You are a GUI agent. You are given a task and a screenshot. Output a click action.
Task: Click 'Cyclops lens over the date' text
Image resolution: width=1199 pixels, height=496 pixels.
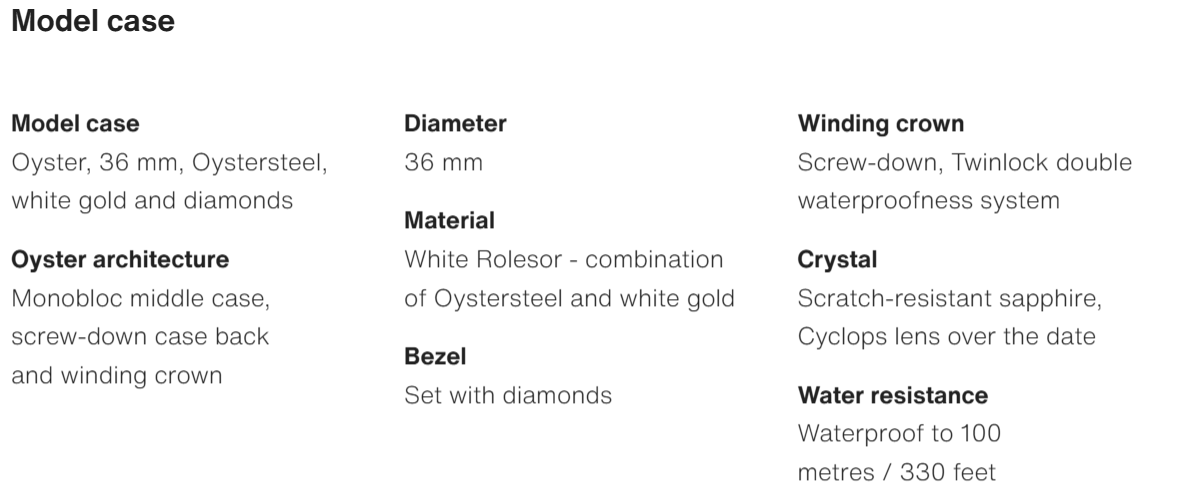(x=946, y=336)
